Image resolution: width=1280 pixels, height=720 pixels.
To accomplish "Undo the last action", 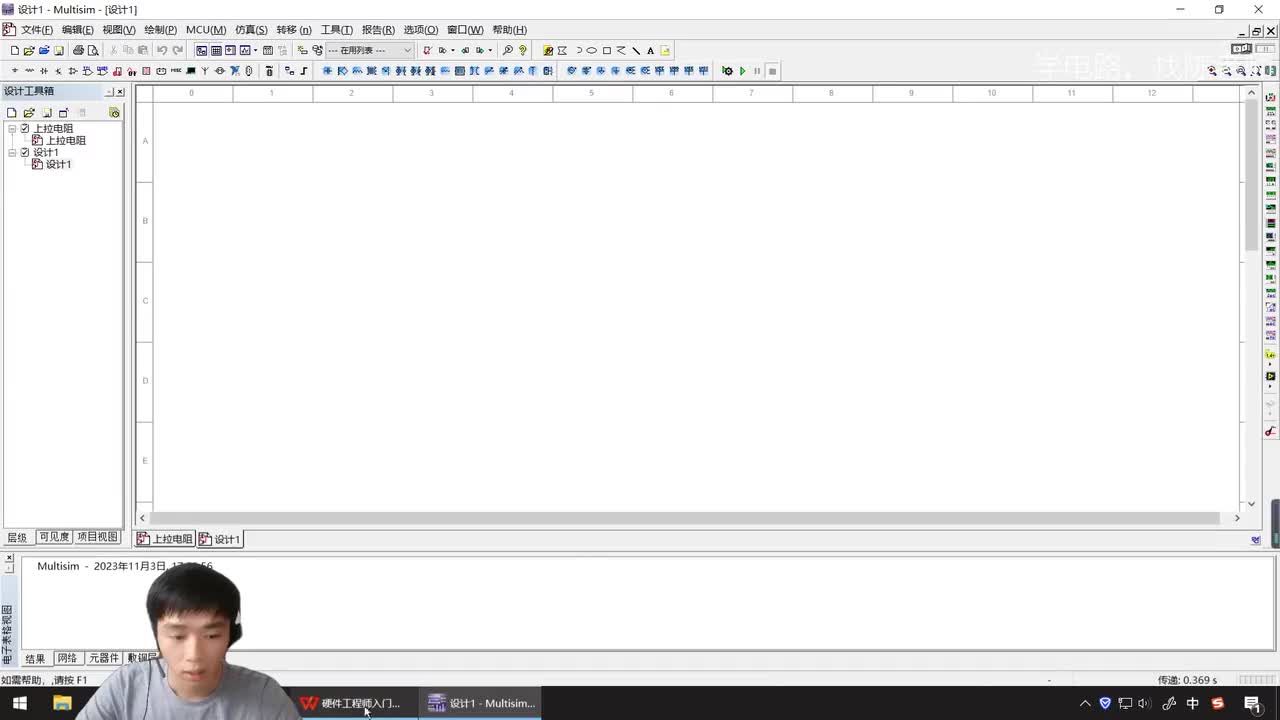I will tap(162, 50).
